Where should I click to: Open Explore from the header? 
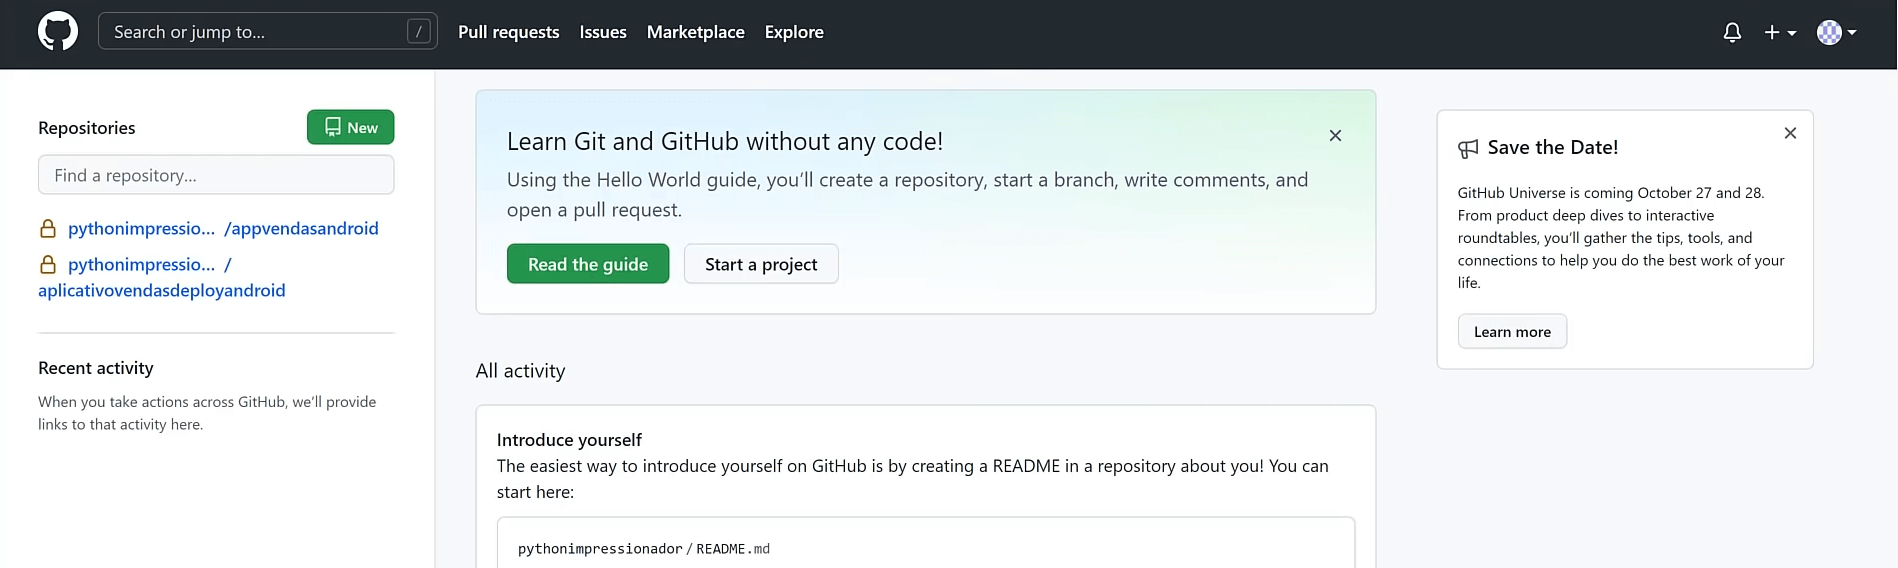click(x=794, y=32)
